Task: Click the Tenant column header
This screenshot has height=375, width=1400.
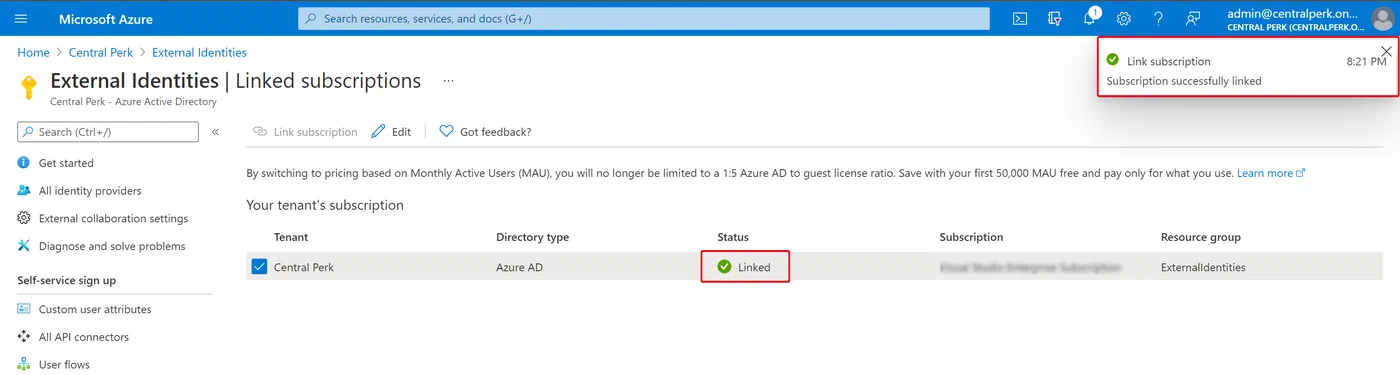Action: click(291, 237)
